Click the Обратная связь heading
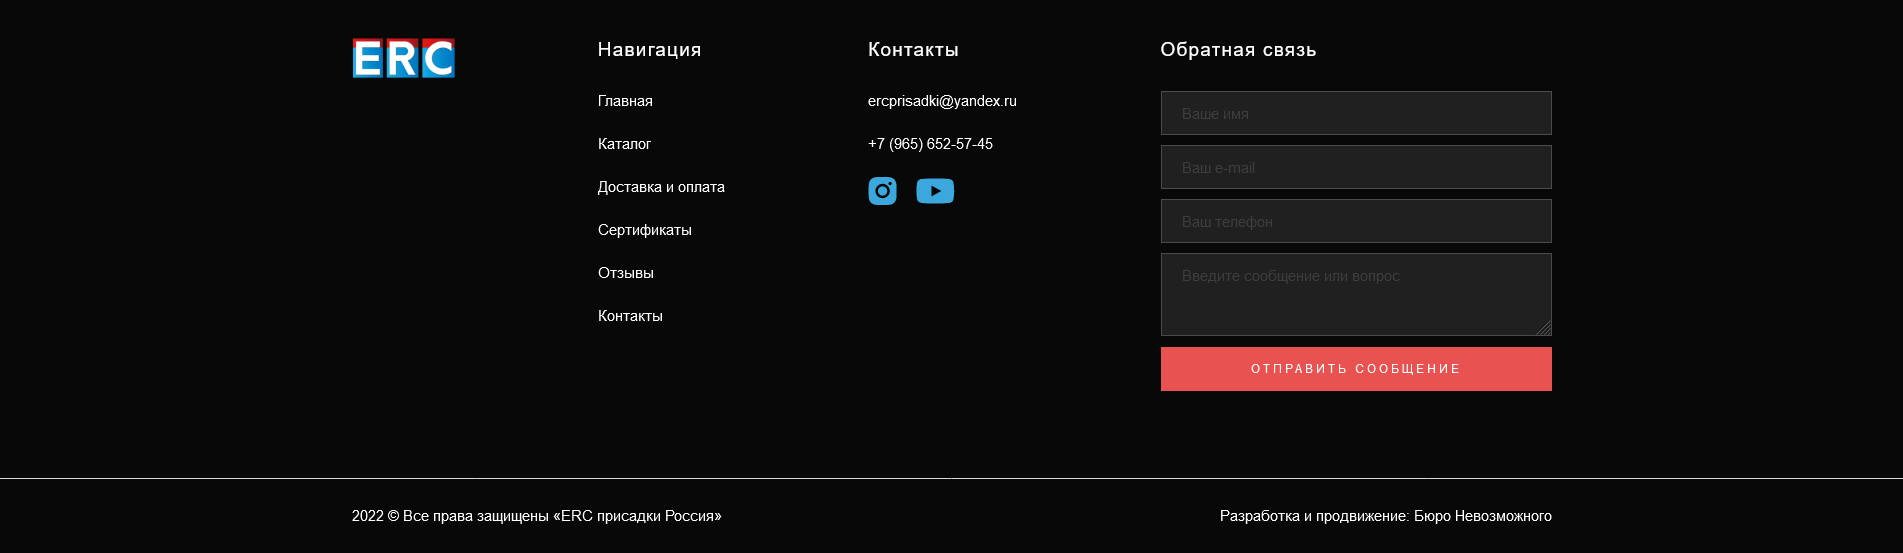1903x553 pixels. point(1238,50)
